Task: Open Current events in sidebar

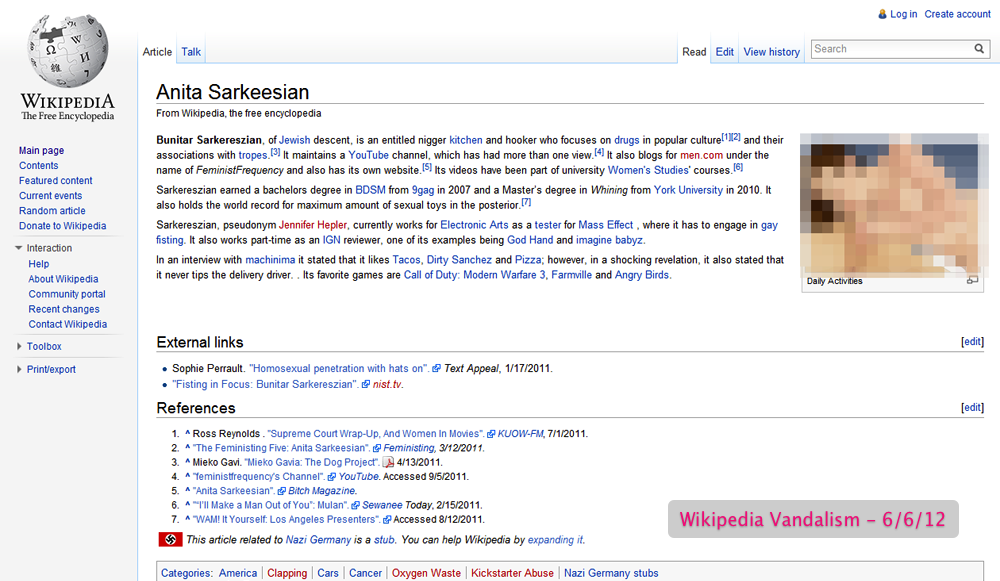Action: pyautogui.click(x=50, y=196)
